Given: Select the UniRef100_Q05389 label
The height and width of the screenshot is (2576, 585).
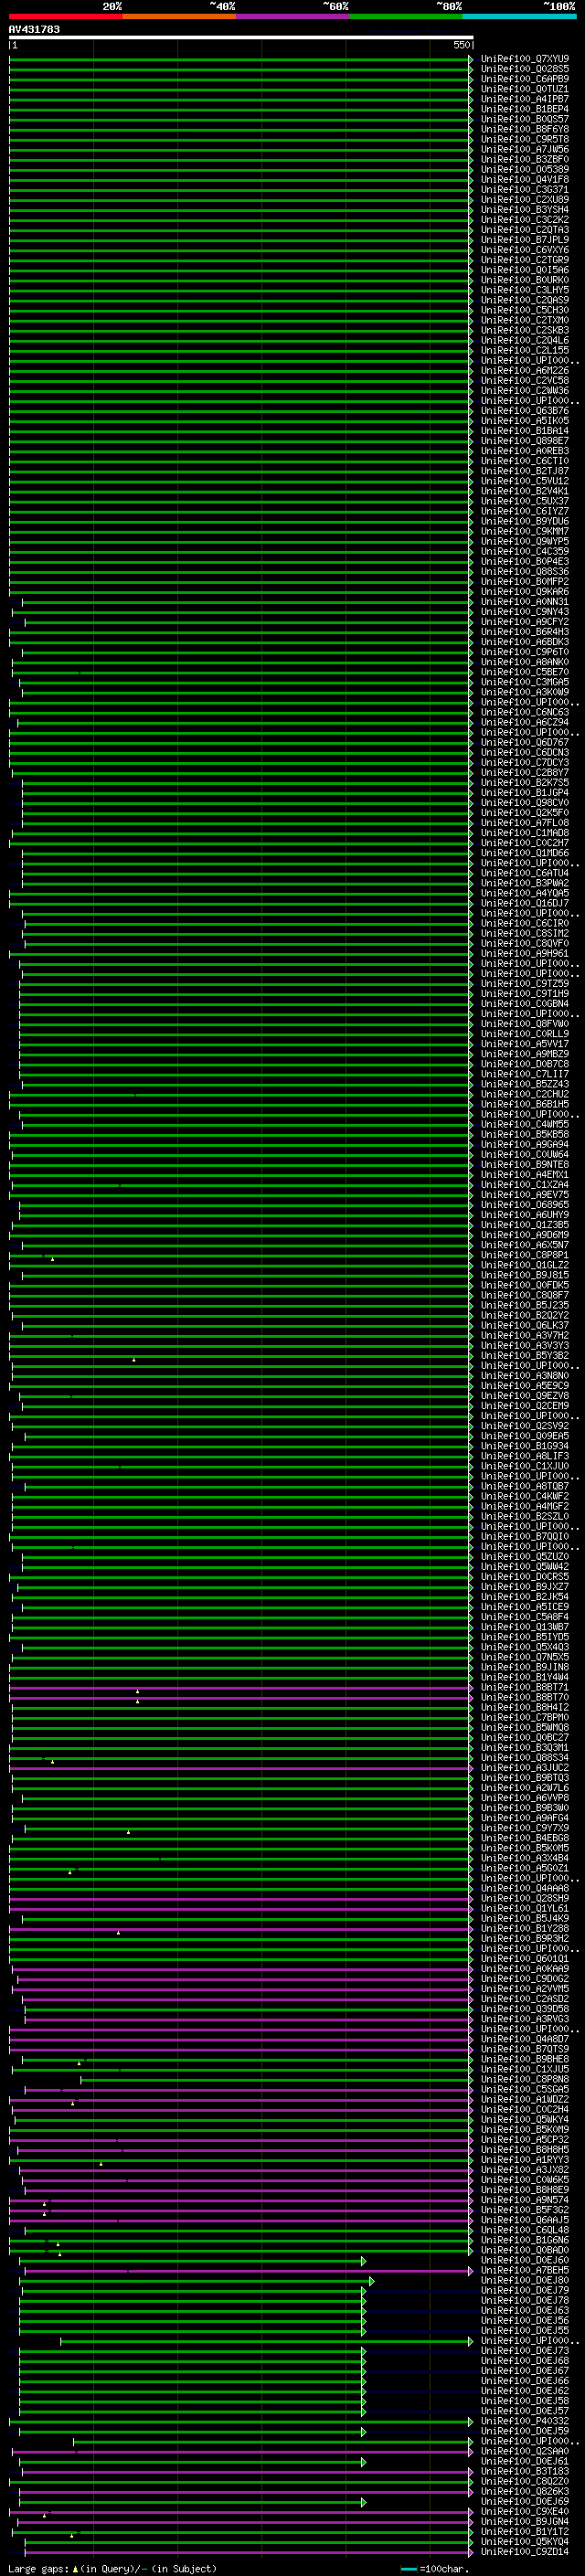Looking at the screenshot, I should click(x=525, y=169).
